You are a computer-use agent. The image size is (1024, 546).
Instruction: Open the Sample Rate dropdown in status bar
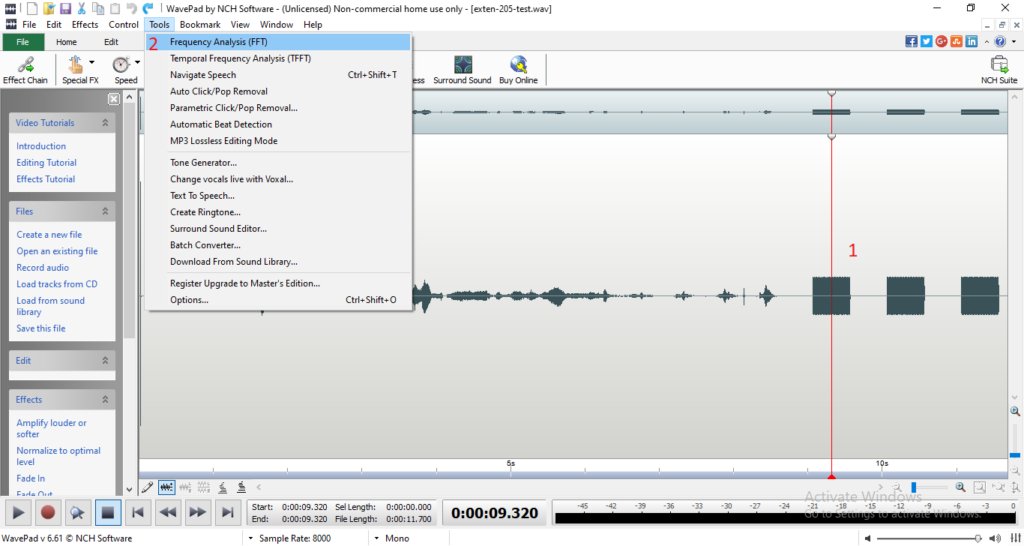[248, 538]
